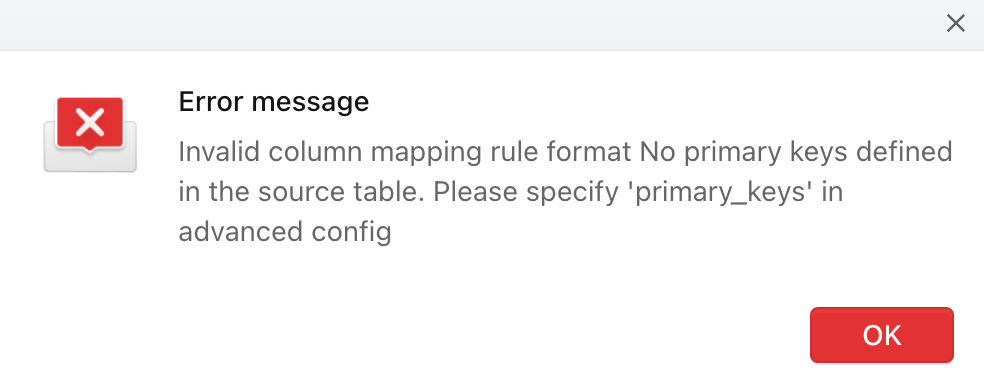Click the gray title bar of the dialog

coord(471,25)
